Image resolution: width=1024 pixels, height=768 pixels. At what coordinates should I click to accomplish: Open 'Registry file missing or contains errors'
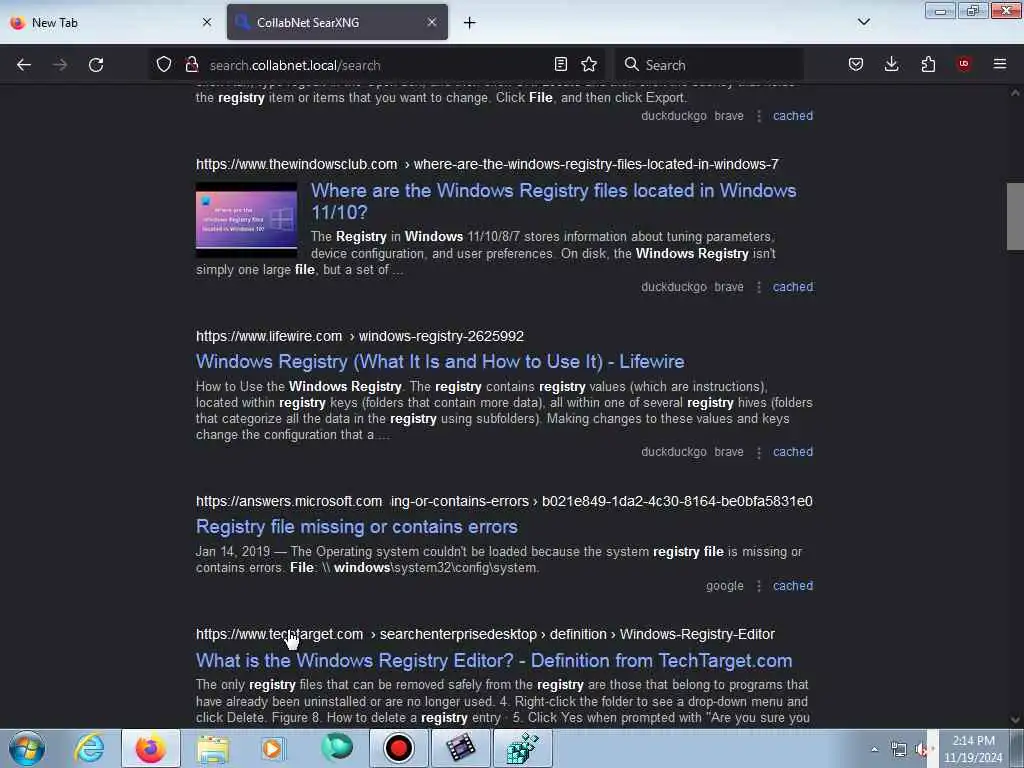click(357, 527)
